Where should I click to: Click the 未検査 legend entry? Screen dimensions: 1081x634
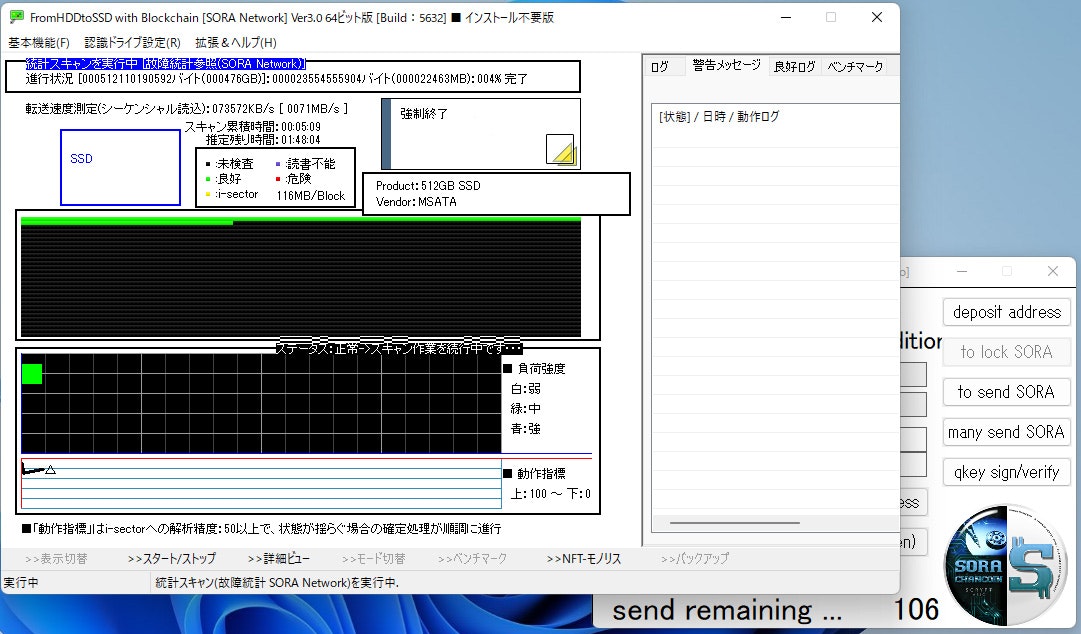230,163
